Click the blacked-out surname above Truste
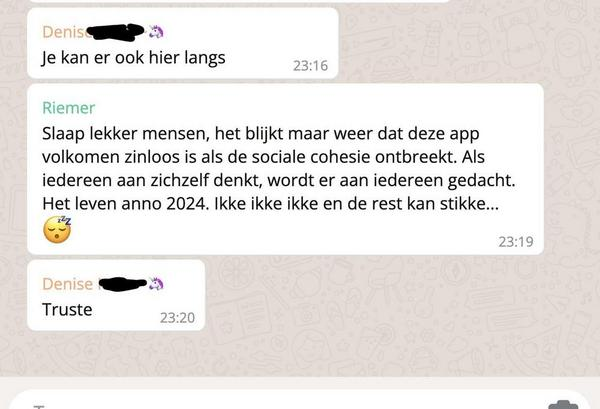 click(x=123, y=284)
